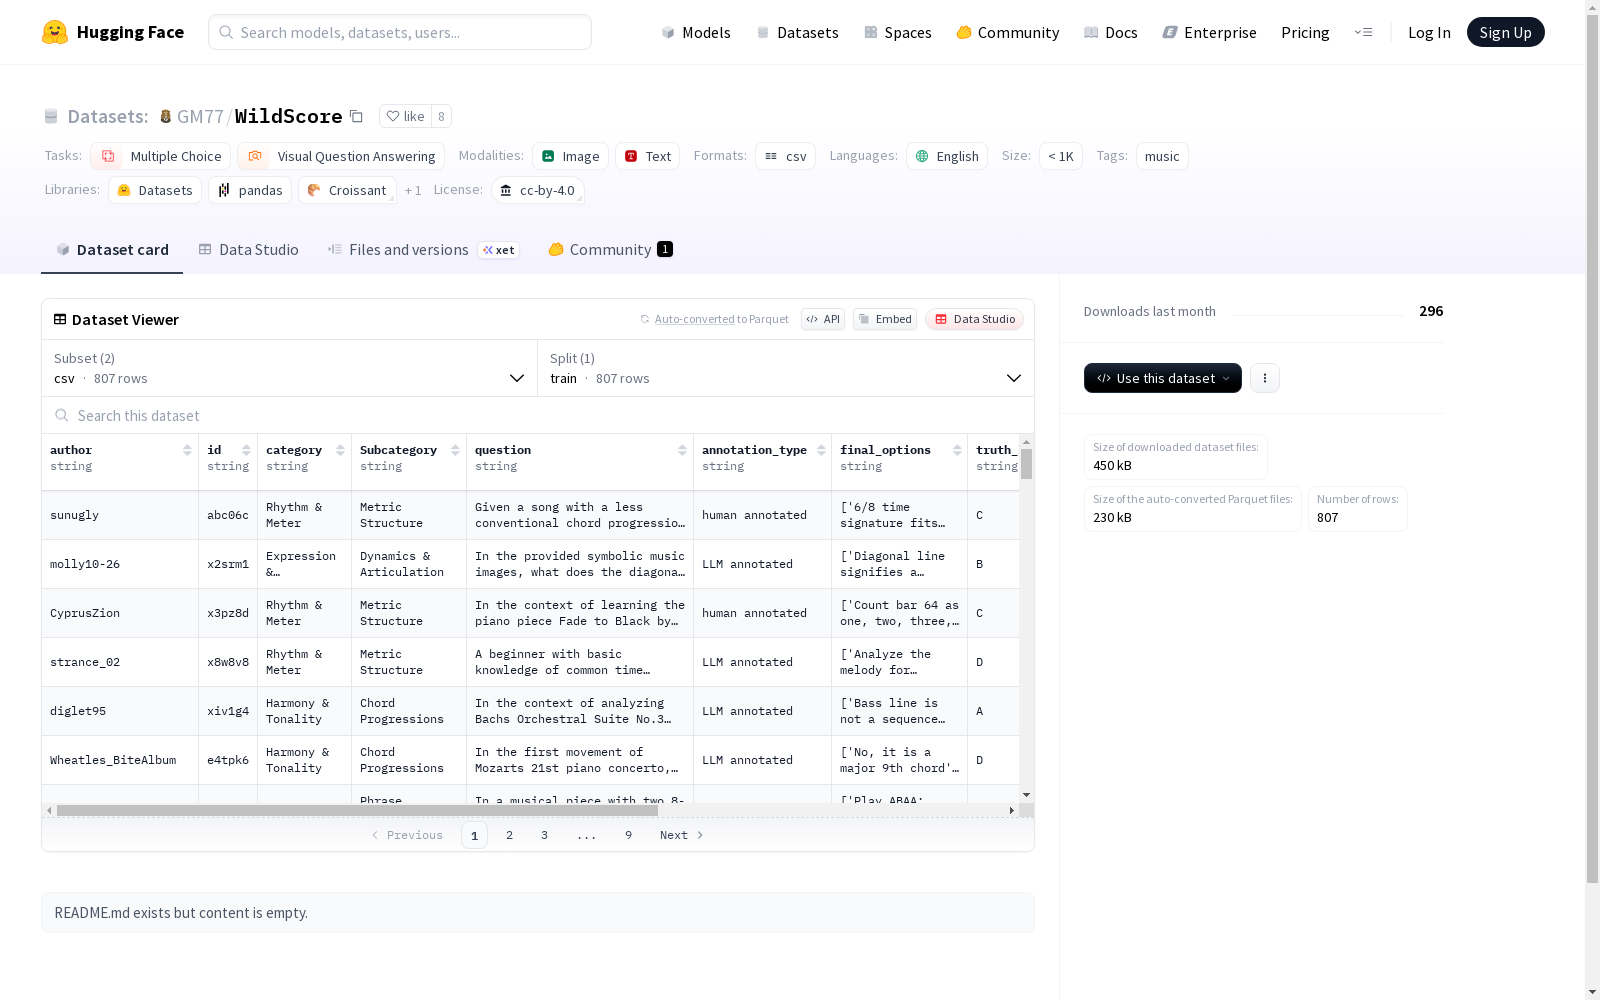Open Use this dataset dropdown
The image size is (1600, 1000).
[1162, 378]
